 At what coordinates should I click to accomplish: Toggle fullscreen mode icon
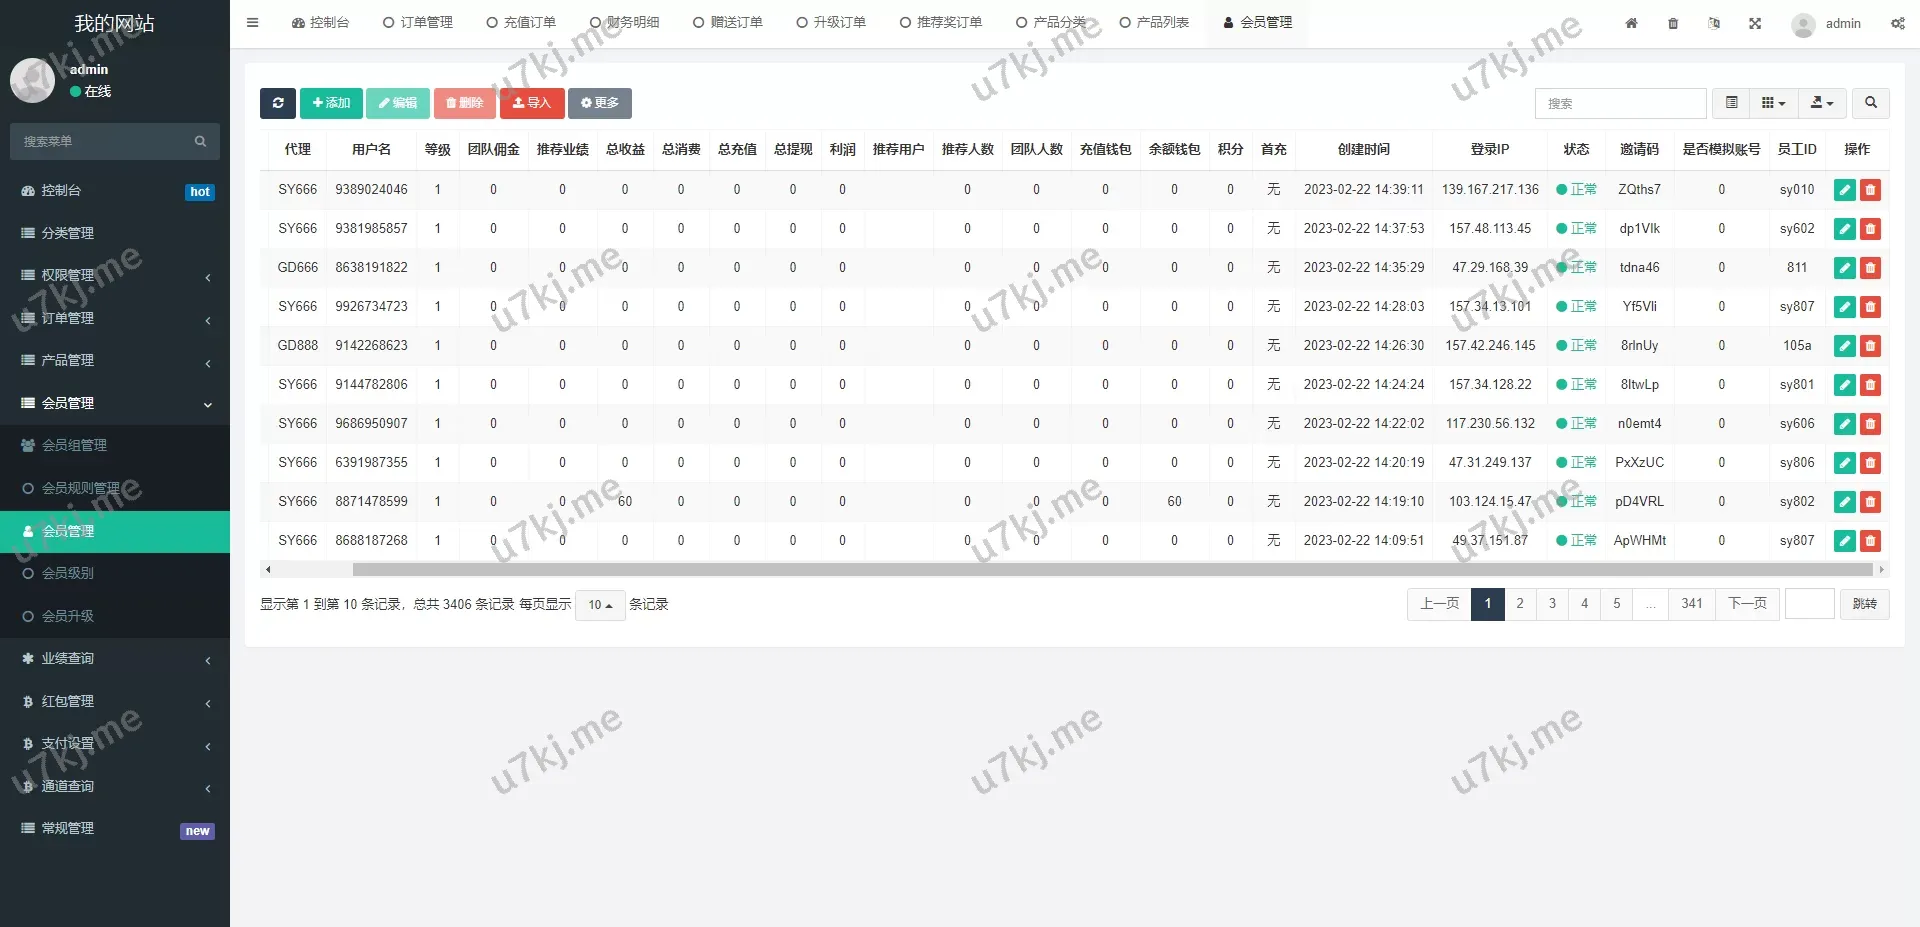point(1755,23)
